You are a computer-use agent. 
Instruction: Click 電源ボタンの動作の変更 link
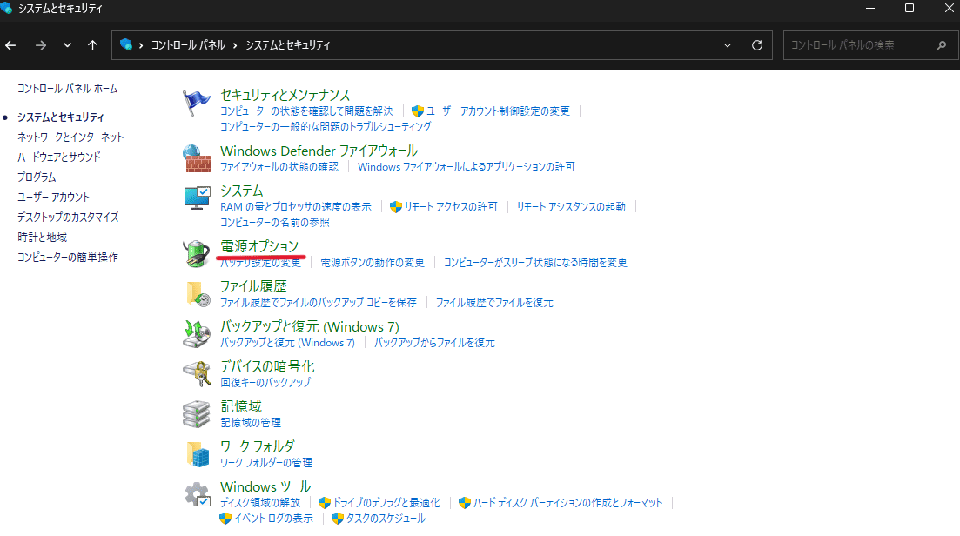(x=372, y=262)
